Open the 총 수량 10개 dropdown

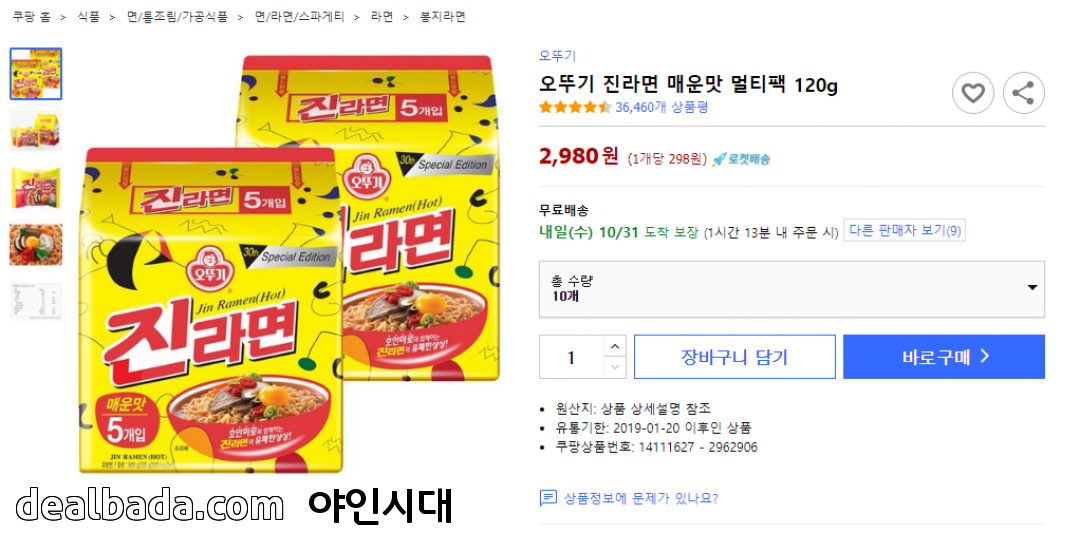791,289
